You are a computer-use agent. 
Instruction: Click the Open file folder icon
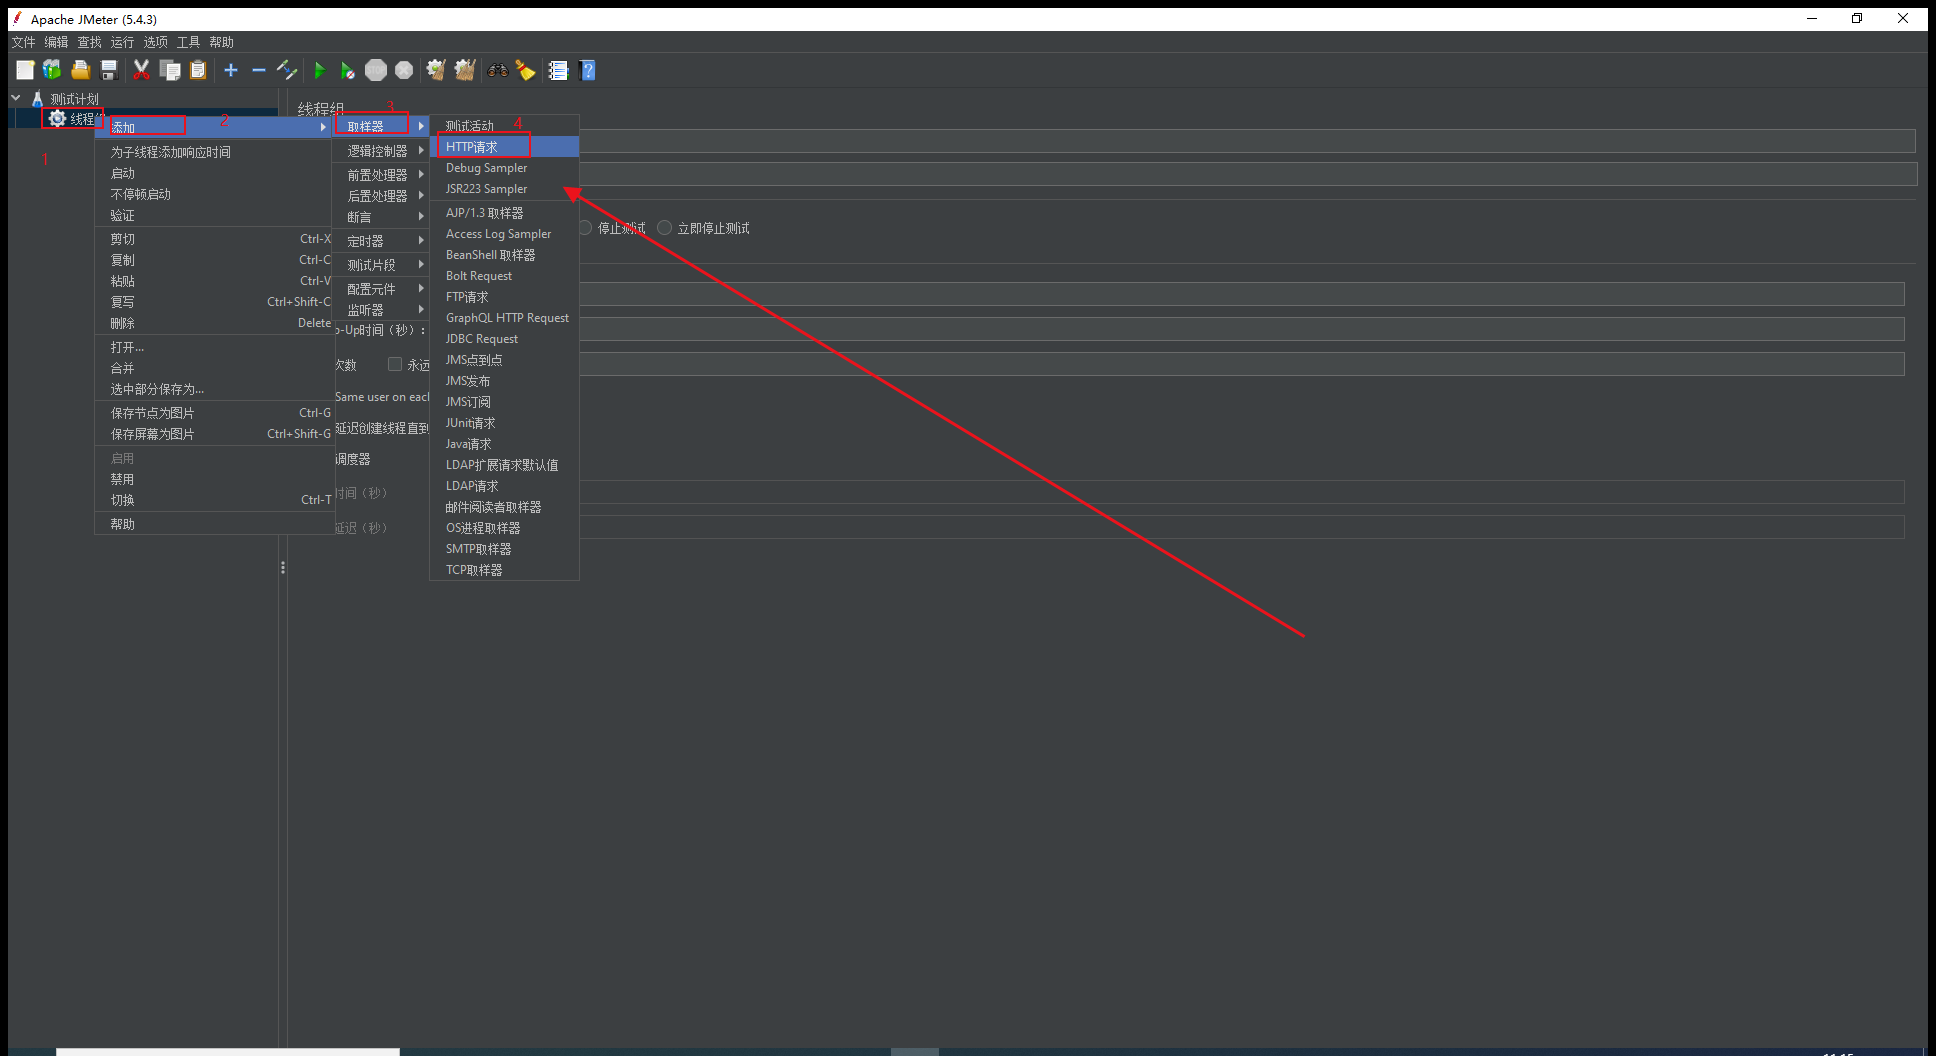point(81,70)
